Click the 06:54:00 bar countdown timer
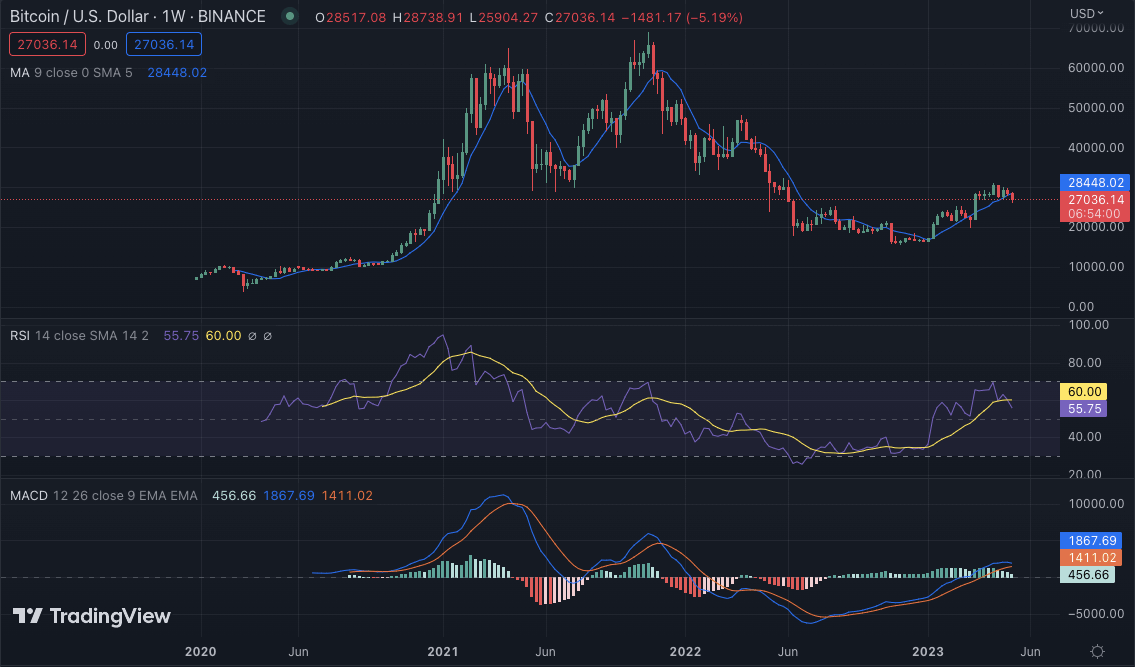 click(1095, 214)
